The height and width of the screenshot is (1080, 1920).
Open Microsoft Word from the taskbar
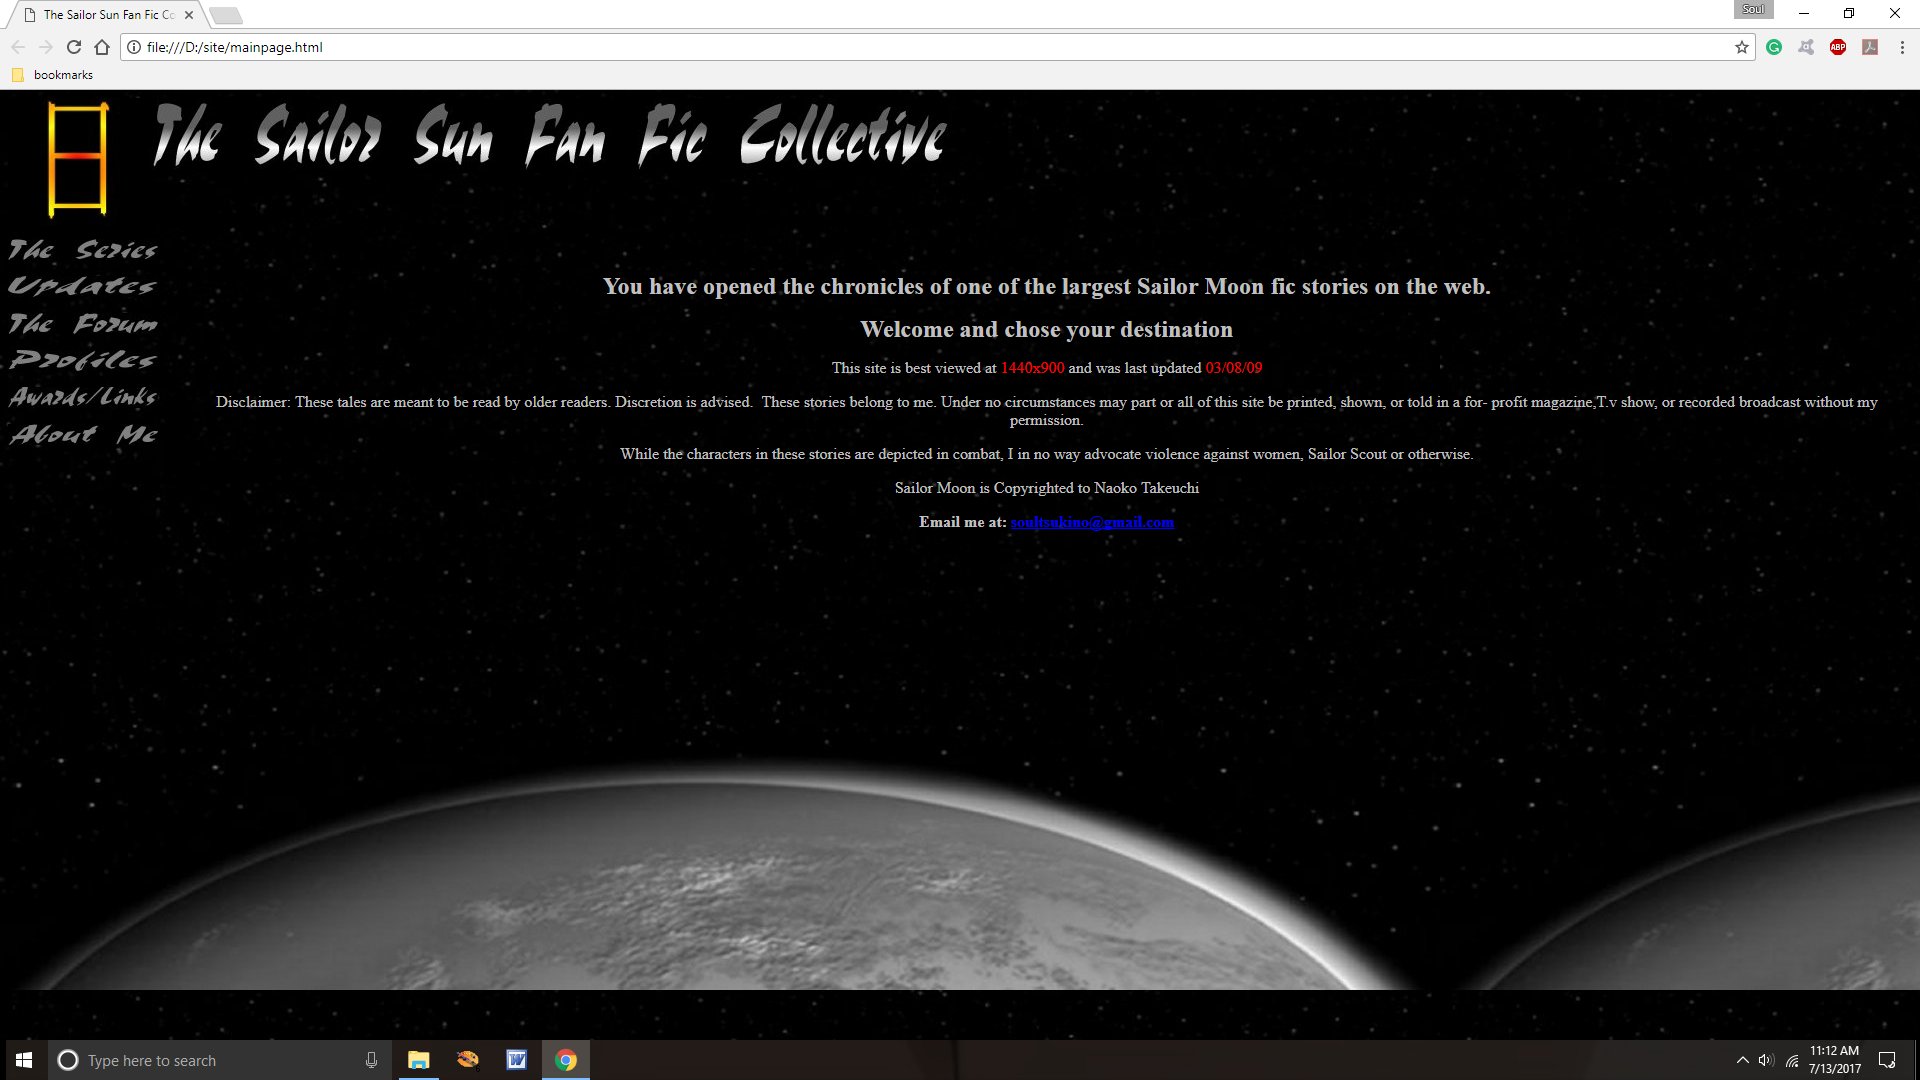(x=516, y=1060)
